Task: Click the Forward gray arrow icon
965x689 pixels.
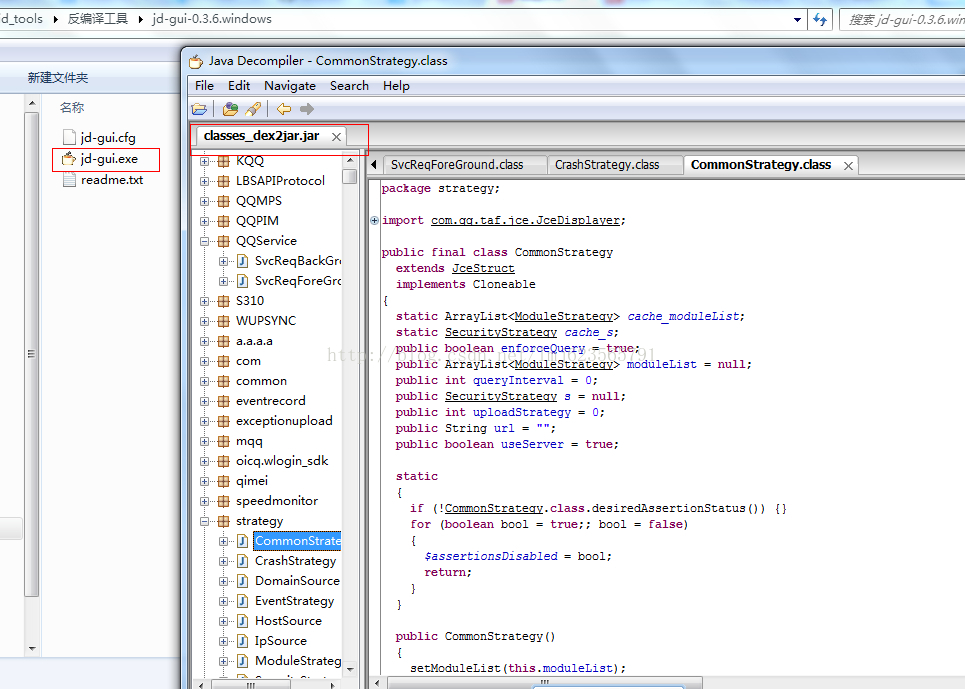Action: [x=306, y=109]
